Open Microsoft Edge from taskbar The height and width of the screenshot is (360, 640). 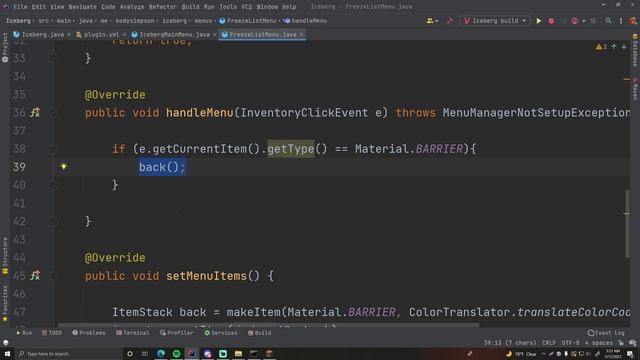coord(161,353)
